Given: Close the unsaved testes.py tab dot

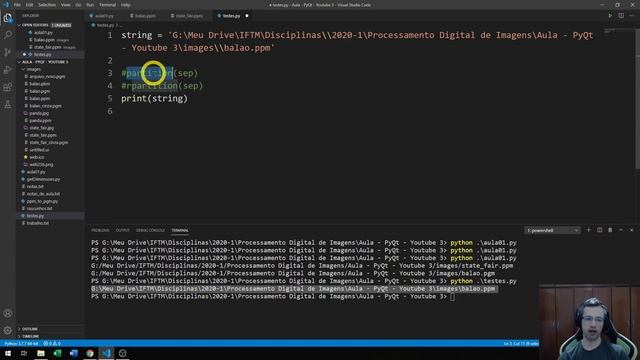Looking at the screenshot, I should point(247,16).
